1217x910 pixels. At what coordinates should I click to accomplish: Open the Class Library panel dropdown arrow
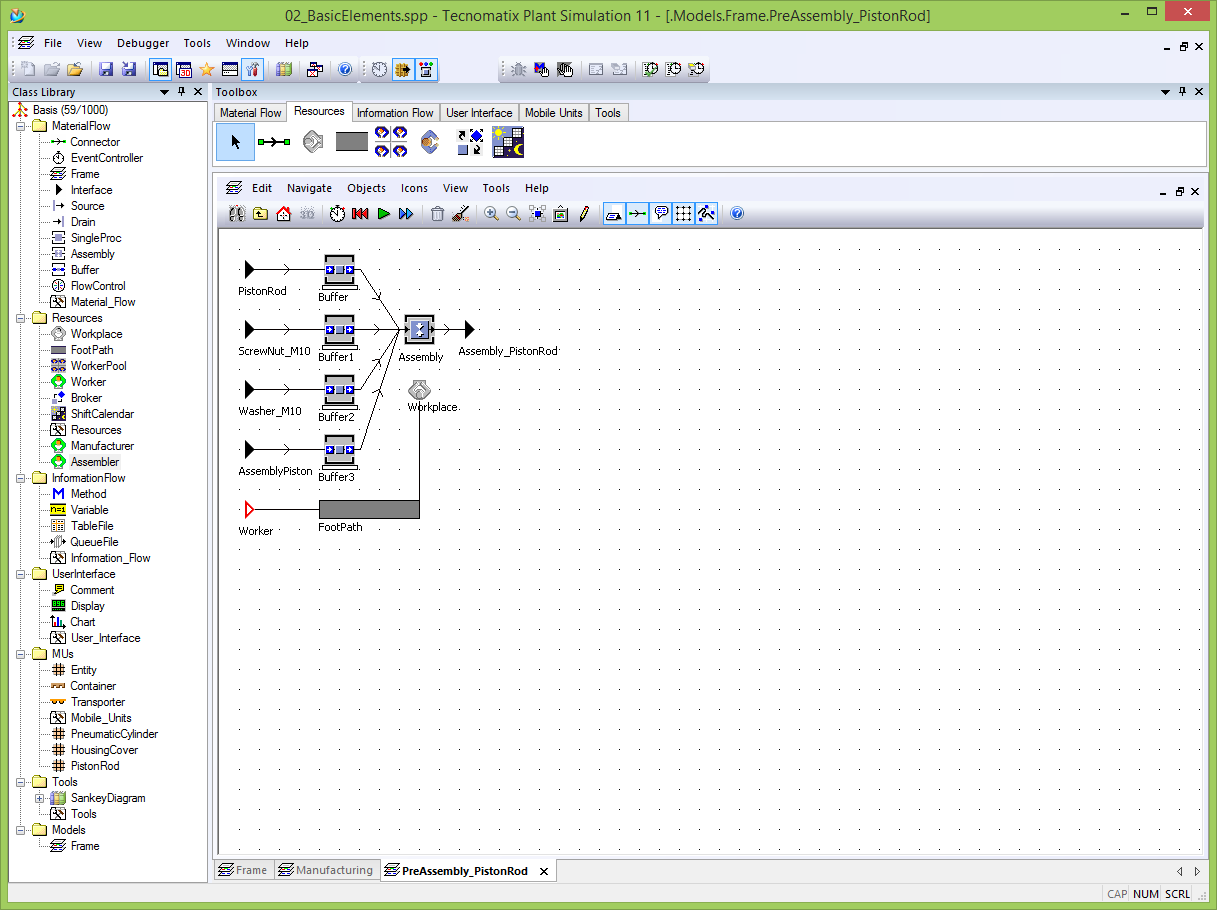[165, 92]
